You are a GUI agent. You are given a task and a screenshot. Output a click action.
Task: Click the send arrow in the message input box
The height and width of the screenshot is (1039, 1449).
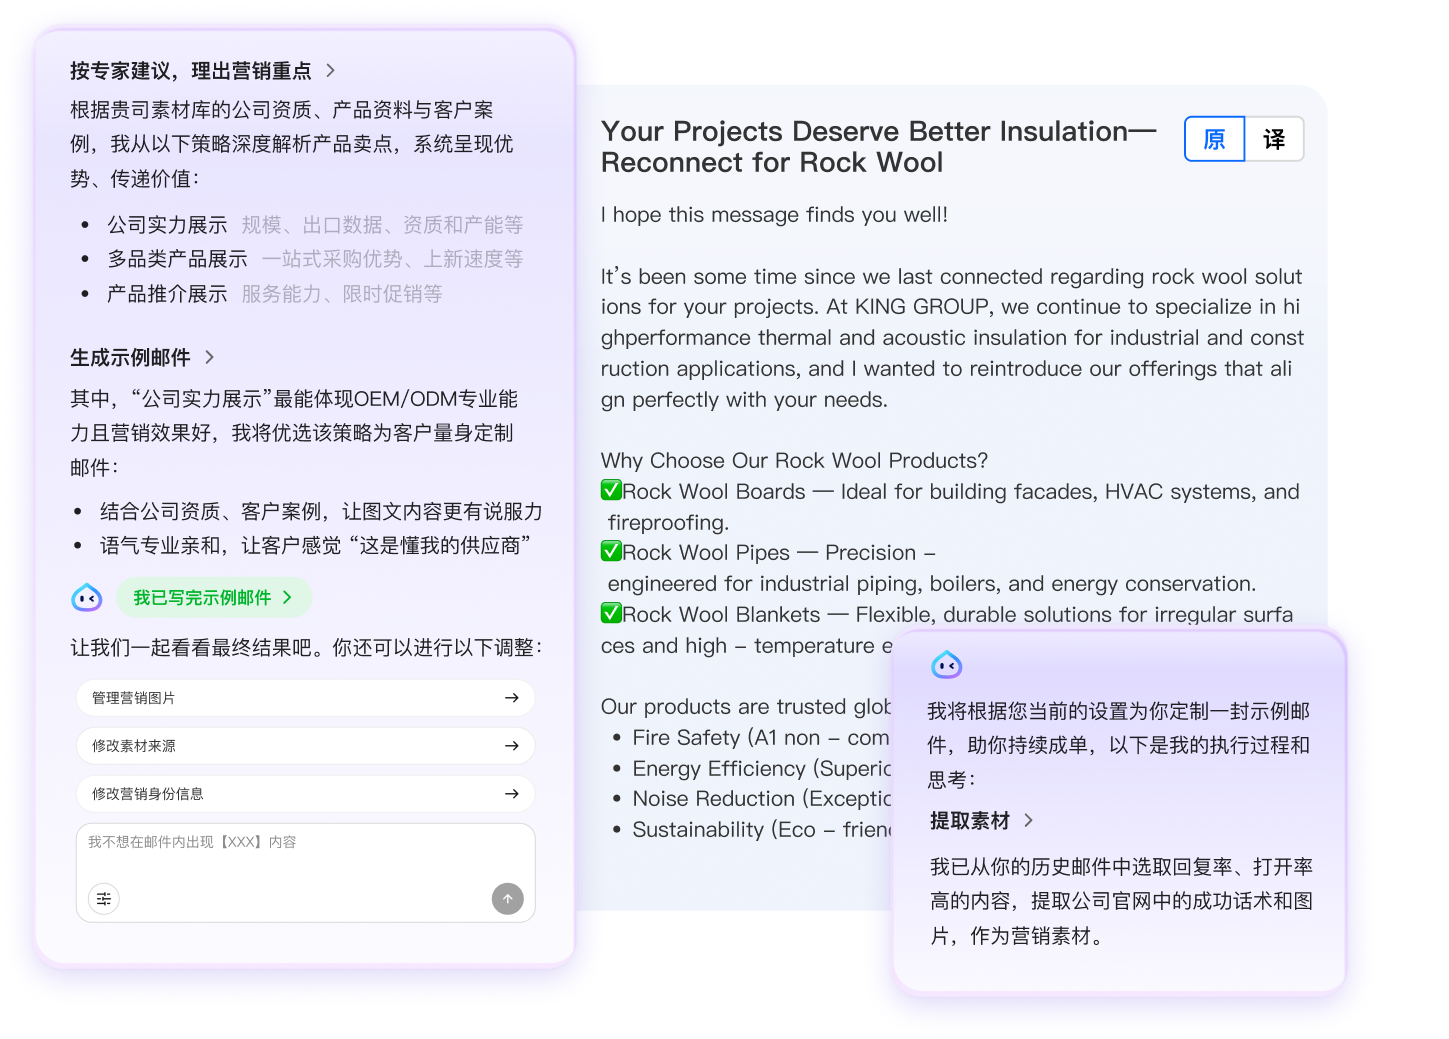click(508, 899)
